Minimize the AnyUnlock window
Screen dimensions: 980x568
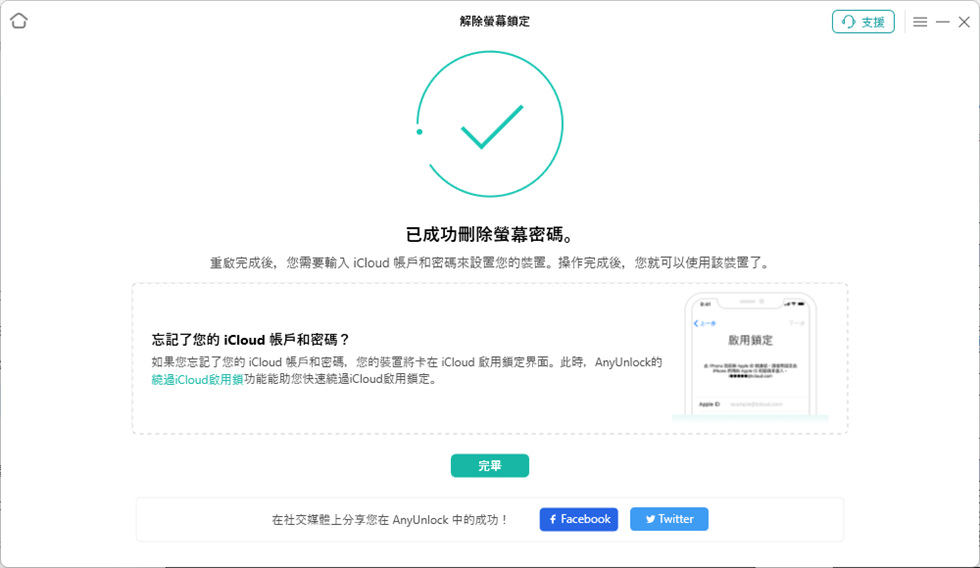942,22
